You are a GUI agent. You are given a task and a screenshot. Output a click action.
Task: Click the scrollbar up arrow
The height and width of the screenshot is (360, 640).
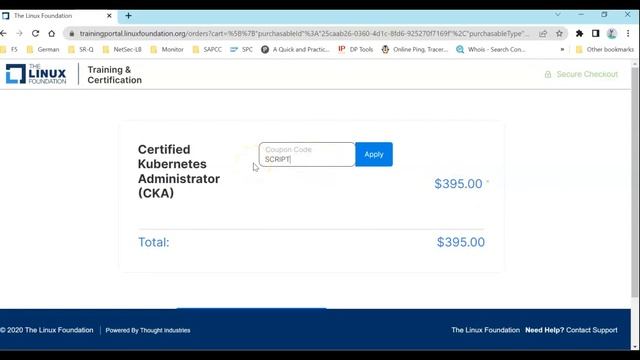coord(635,64)
